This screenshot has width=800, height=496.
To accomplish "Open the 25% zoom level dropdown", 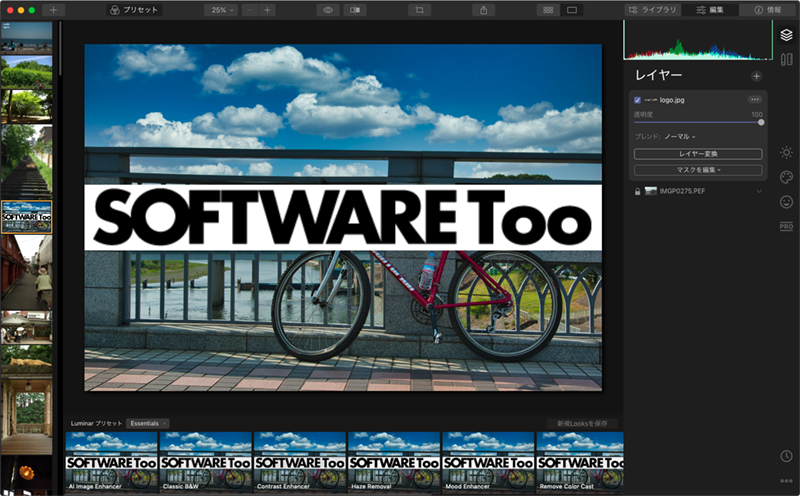I will (221, 10).
